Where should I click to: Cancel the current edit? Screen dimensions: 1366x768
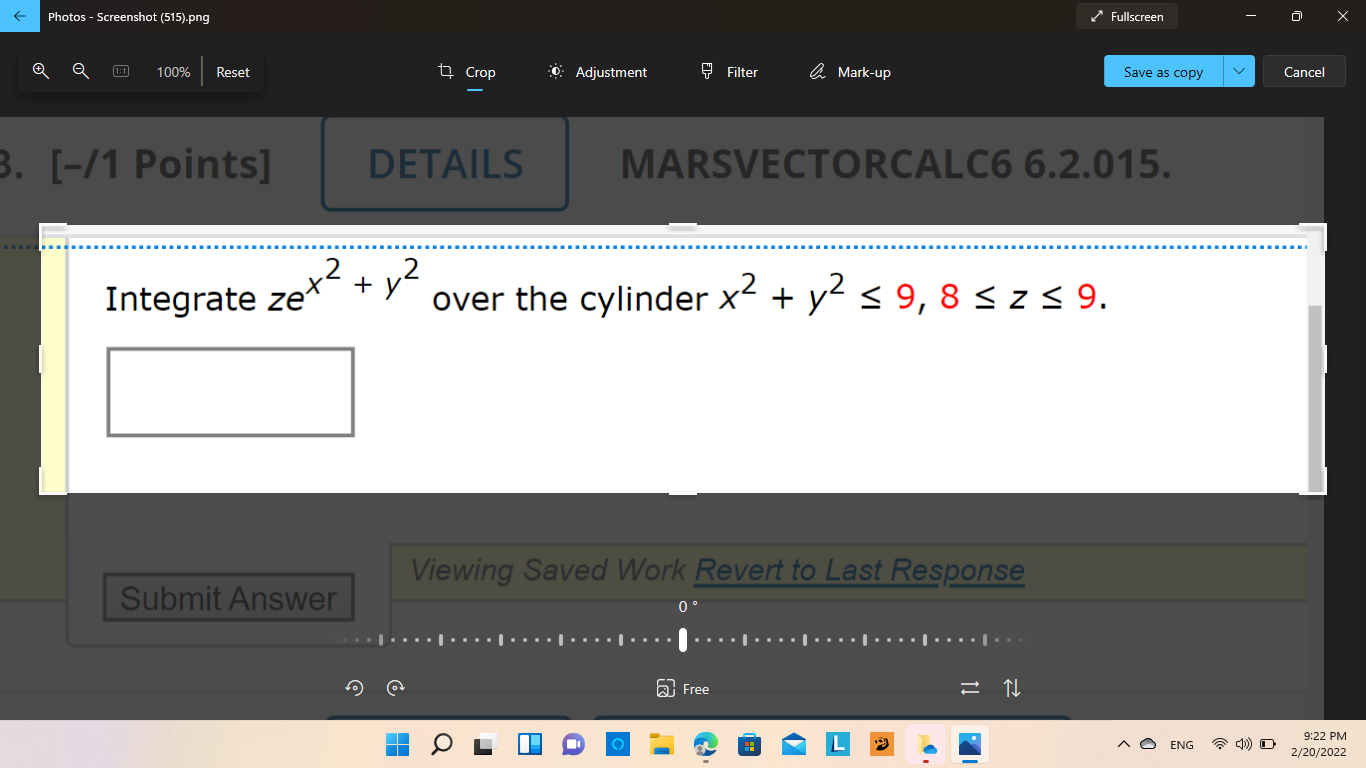pyautogui.click(x=1304, y=71)
